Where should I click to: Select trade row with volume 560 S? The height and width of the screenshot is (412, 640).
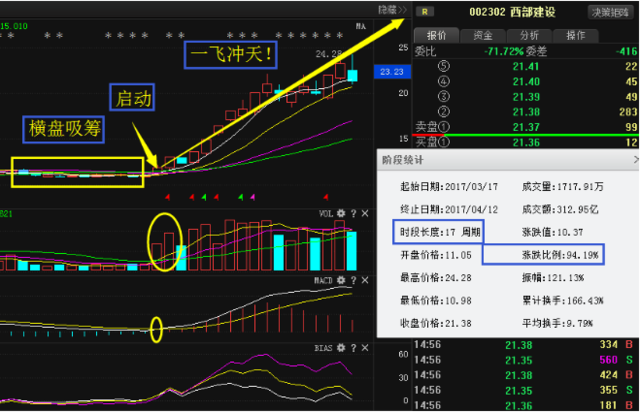point(526,360)
